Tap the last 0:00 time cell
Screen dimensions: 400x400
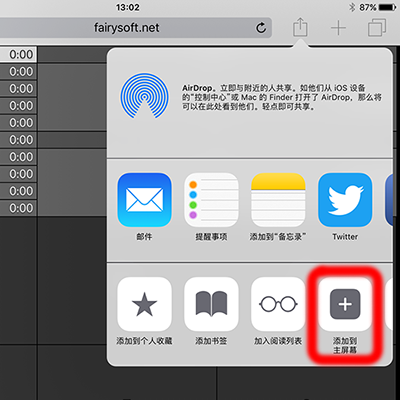coord(18,208)
